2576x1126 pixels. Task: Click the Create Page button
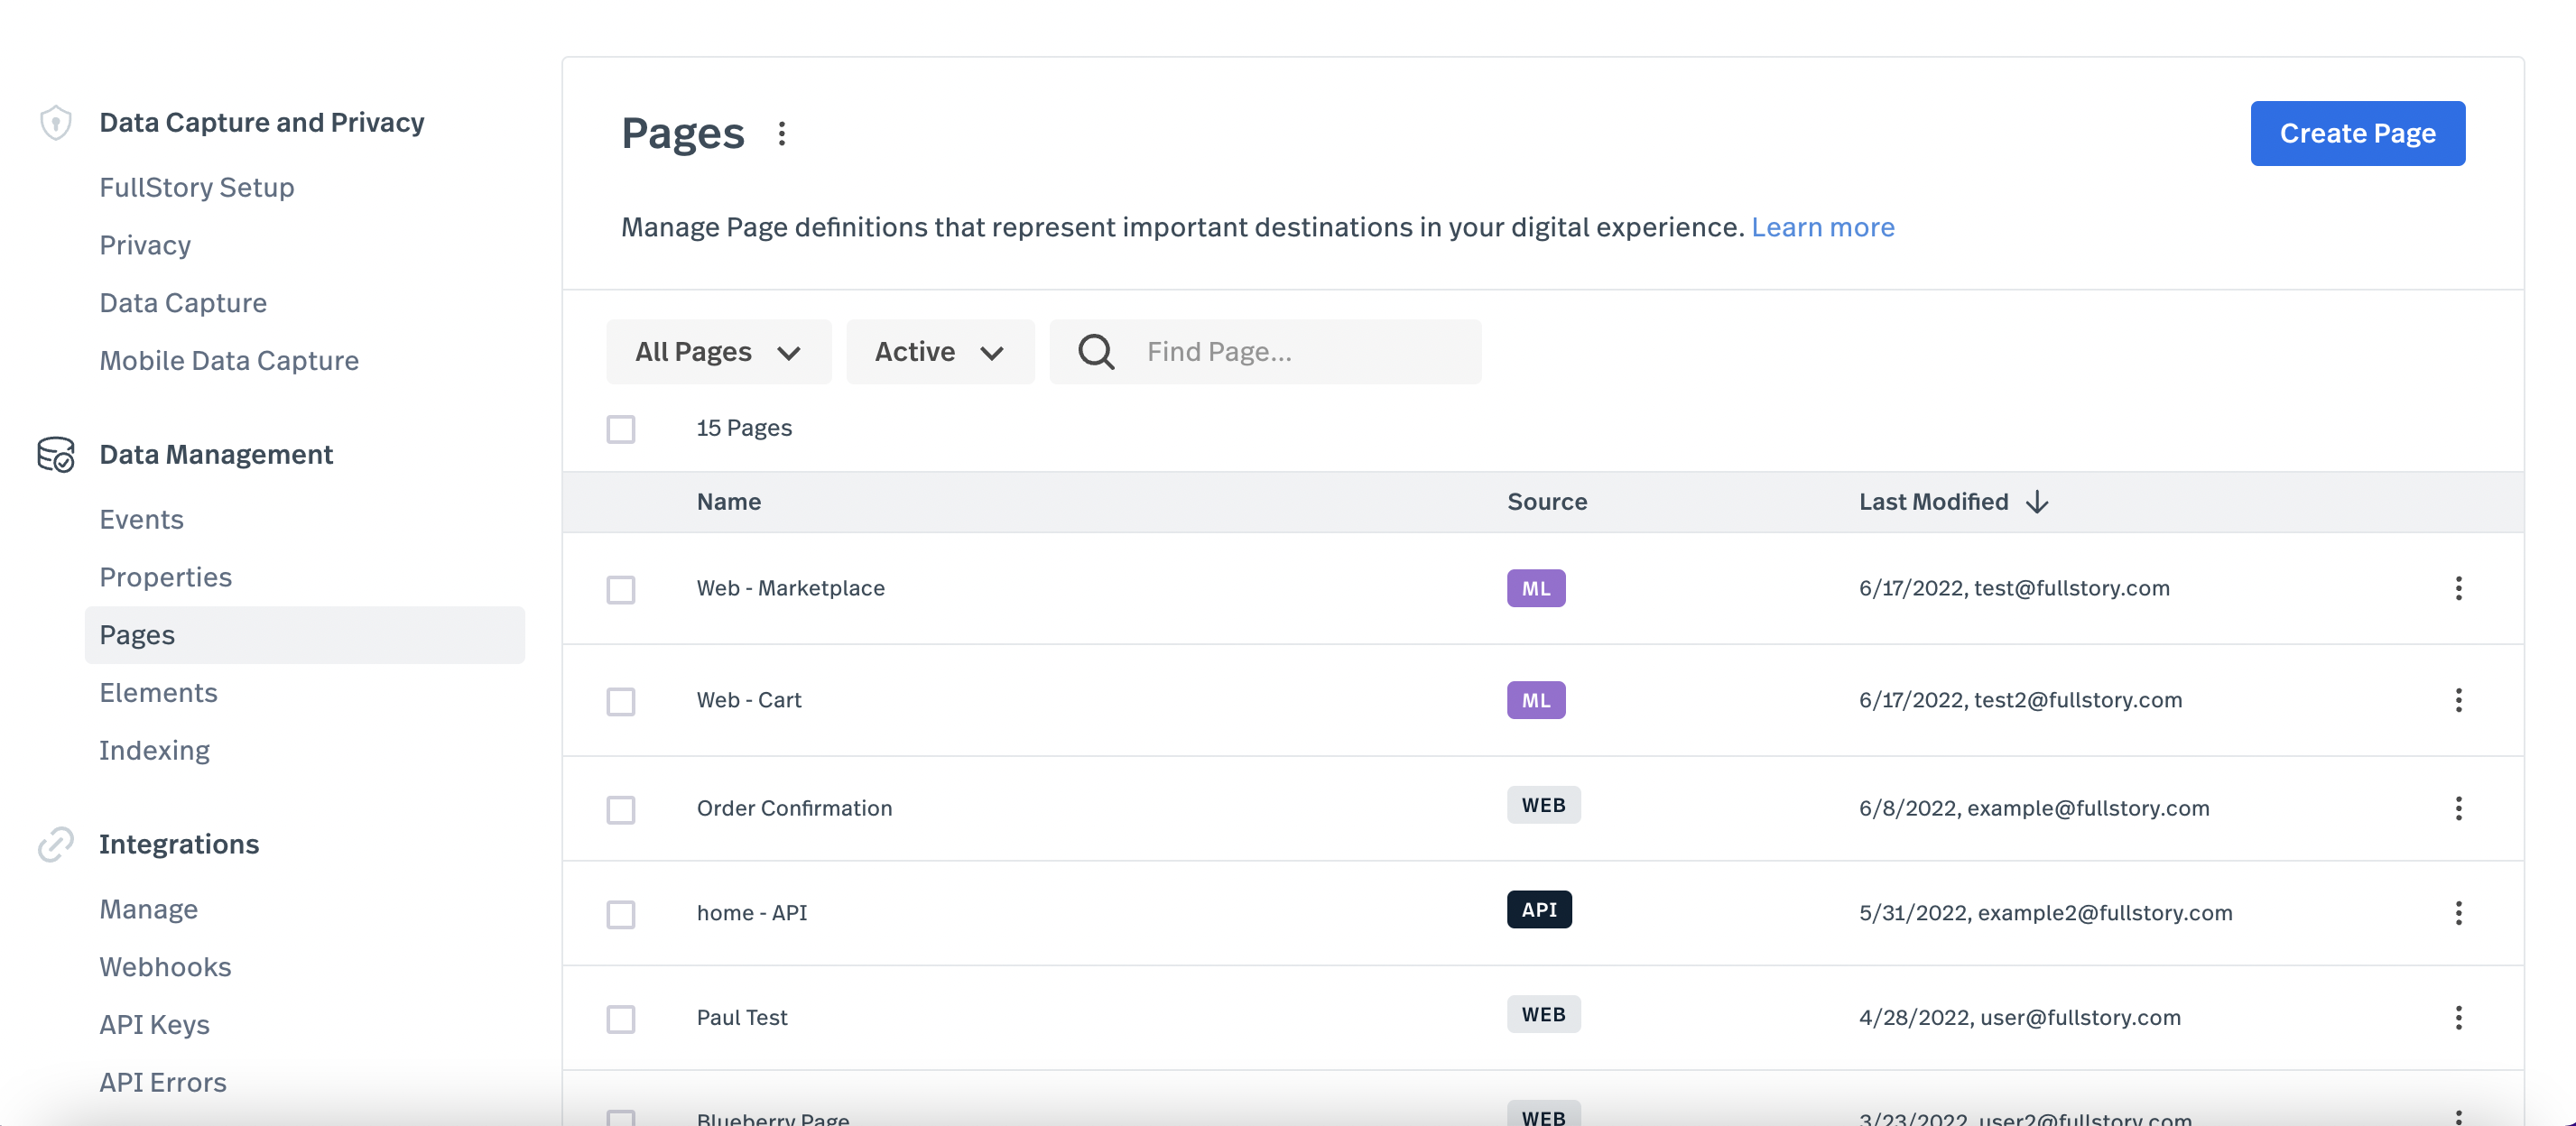2357,133
